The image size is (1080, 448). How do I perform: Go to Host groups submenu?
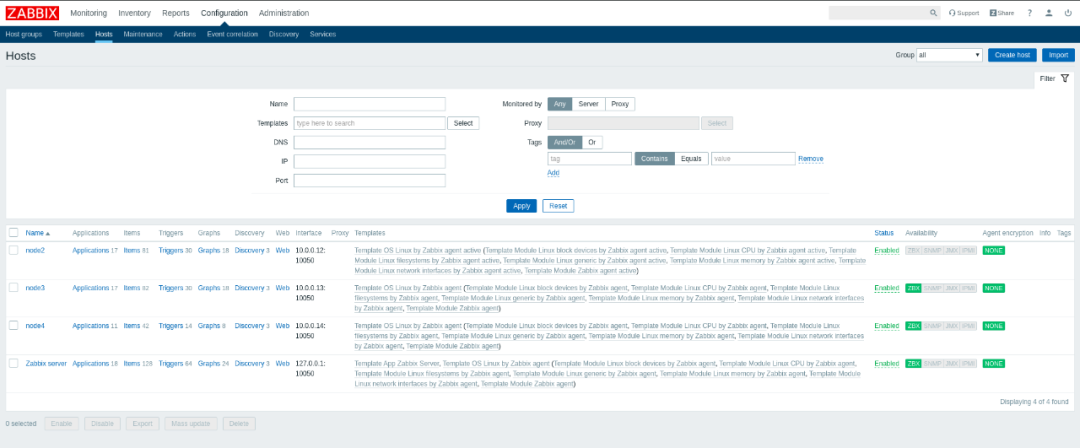point(23,34)
